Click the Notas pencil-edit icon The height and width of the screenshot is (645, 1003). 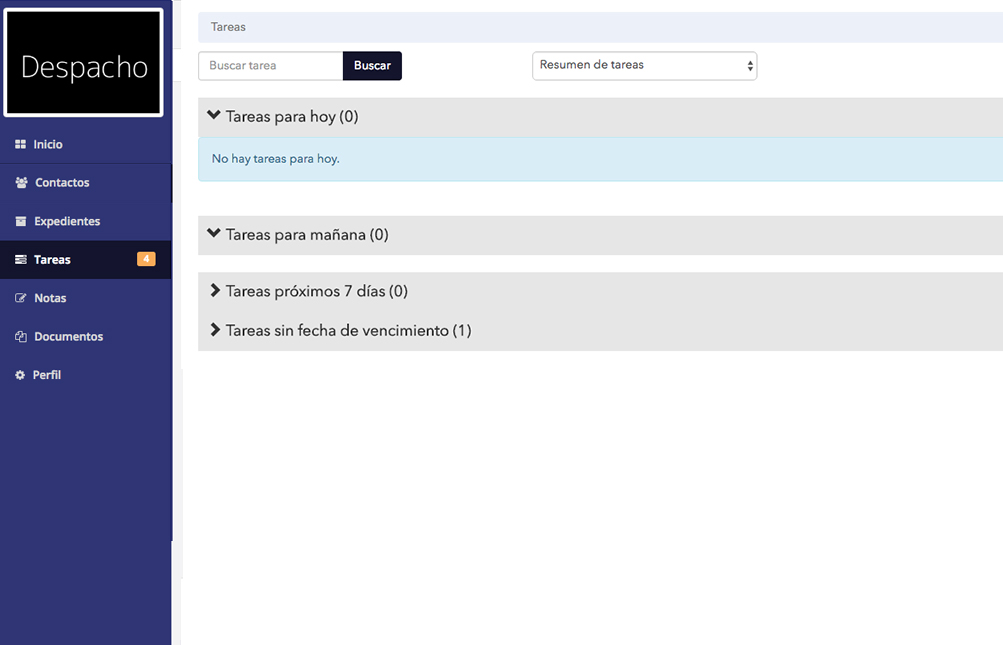[20, 298]
